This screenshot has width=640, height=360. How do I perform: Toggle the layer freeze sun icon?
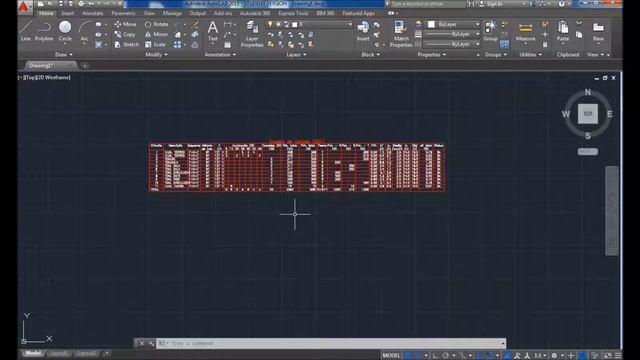coord(278,24)
